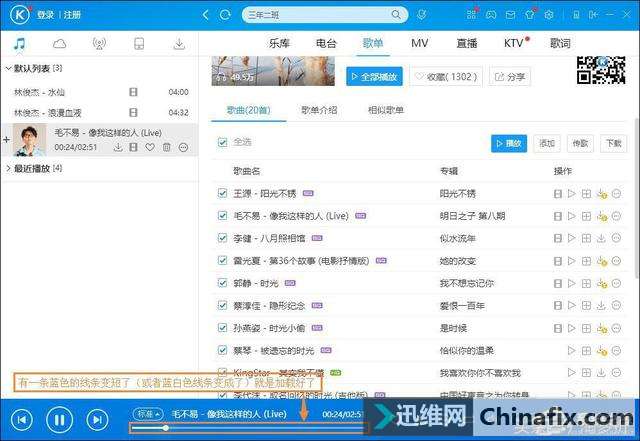Open the mobile device sidebar icon

click(x=139, y=43)
